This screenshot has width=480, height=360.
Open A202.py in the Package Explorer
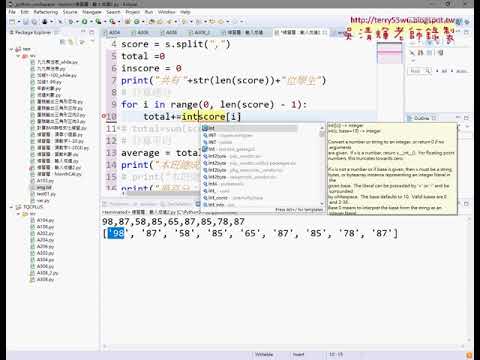(45, 233)
